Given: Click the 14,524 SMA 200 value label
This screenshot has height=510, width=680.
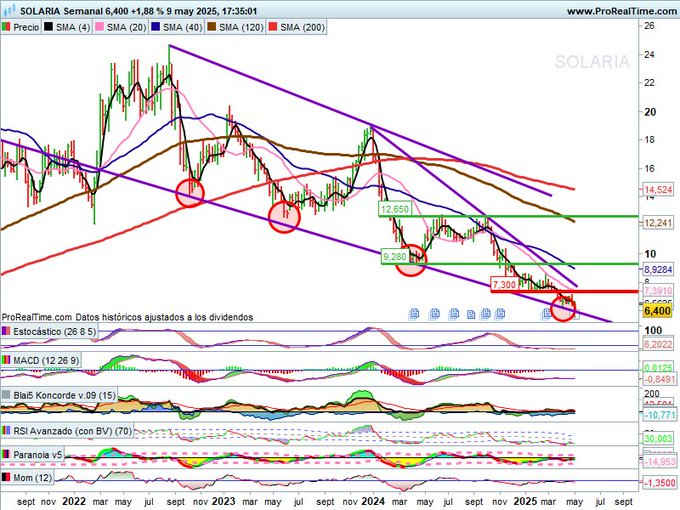Looking at the screenshot, I should click(658, 190).
